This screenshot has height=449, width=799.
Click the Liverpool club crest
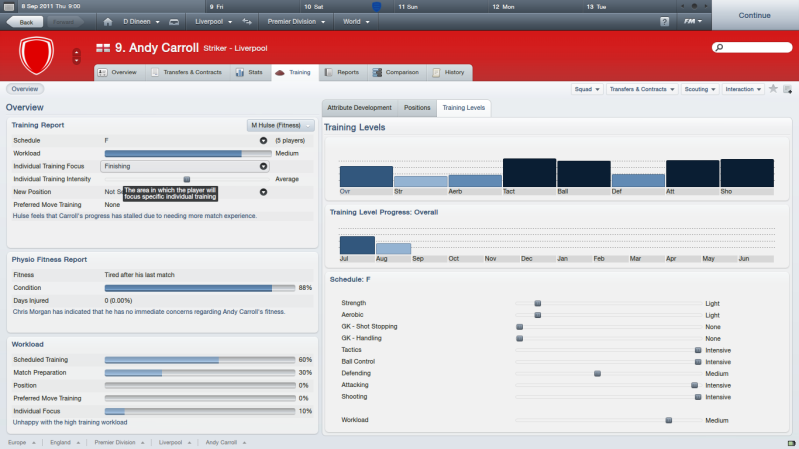[36, 55]
